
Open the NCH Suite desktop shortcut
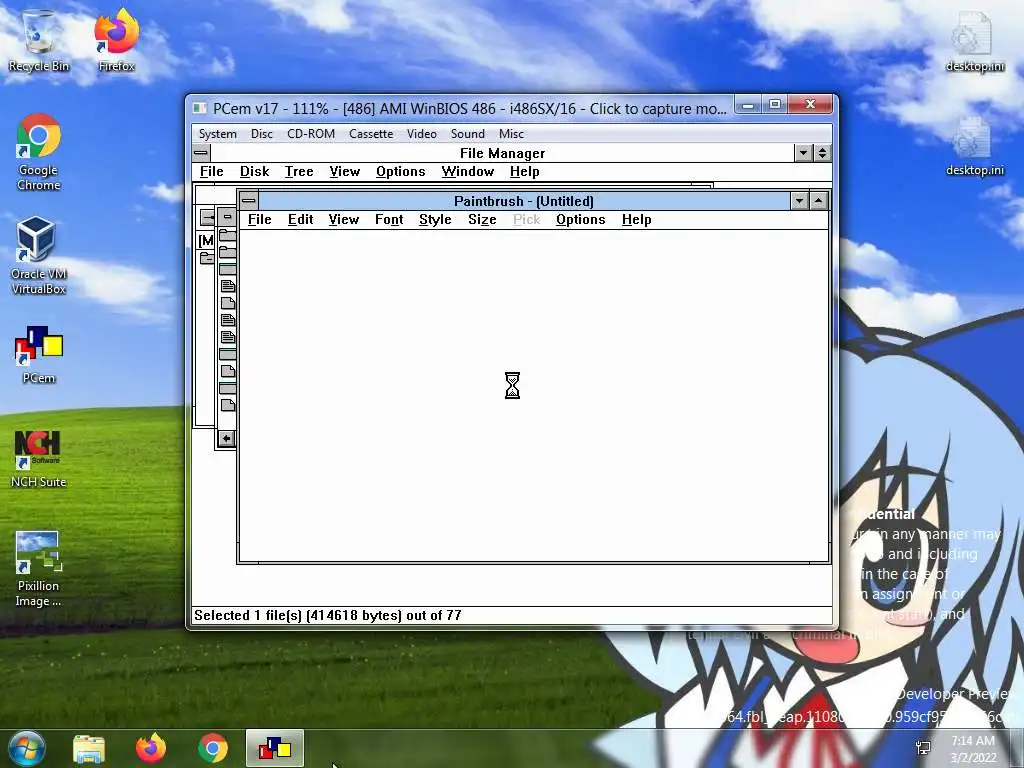pos(39,458)
